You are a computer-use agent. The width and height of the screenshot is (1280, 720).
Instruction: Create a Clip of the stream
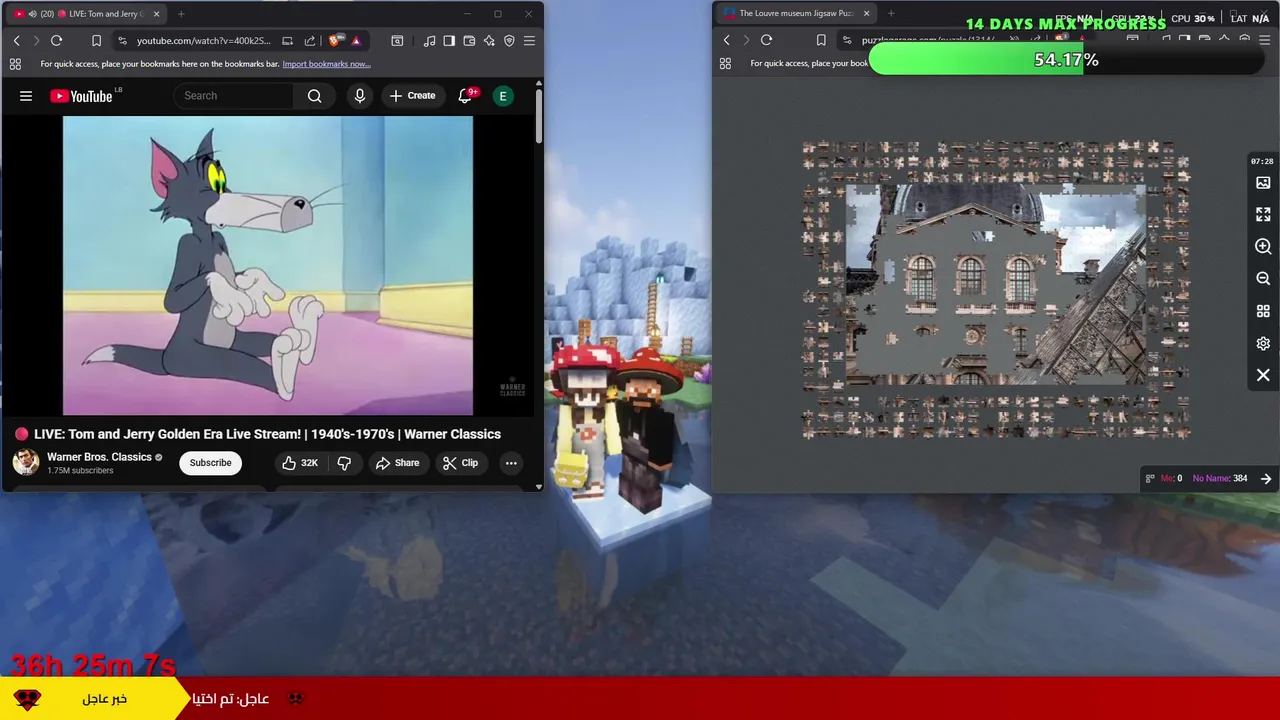tap(460, 463)
